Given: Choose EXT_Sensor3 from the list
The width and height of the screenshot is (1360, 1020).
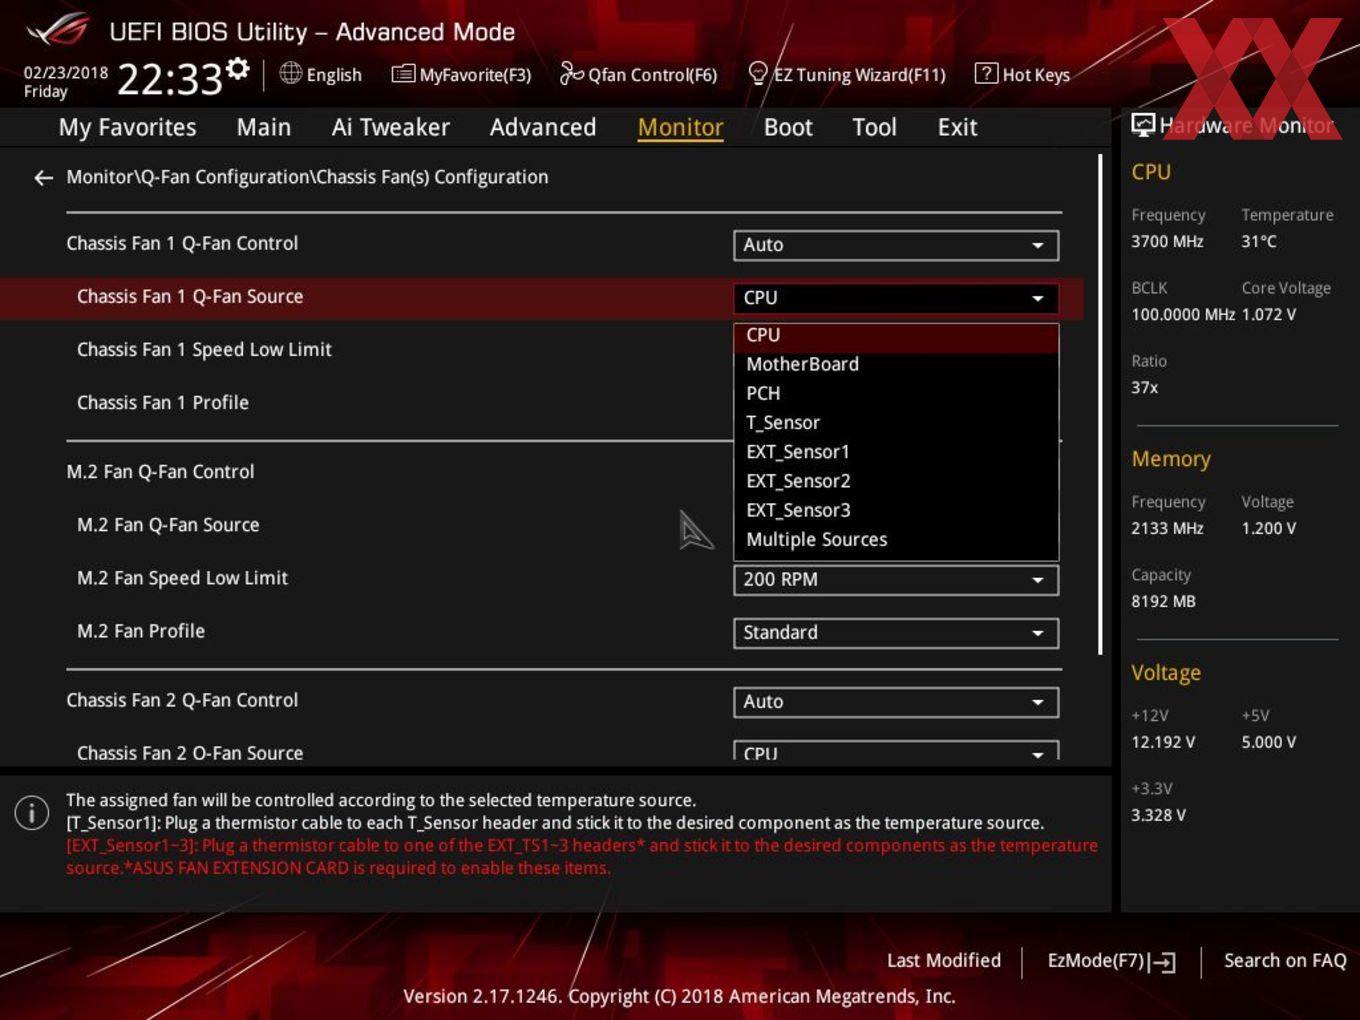Looking at the screenshot, I should (896, 510).
